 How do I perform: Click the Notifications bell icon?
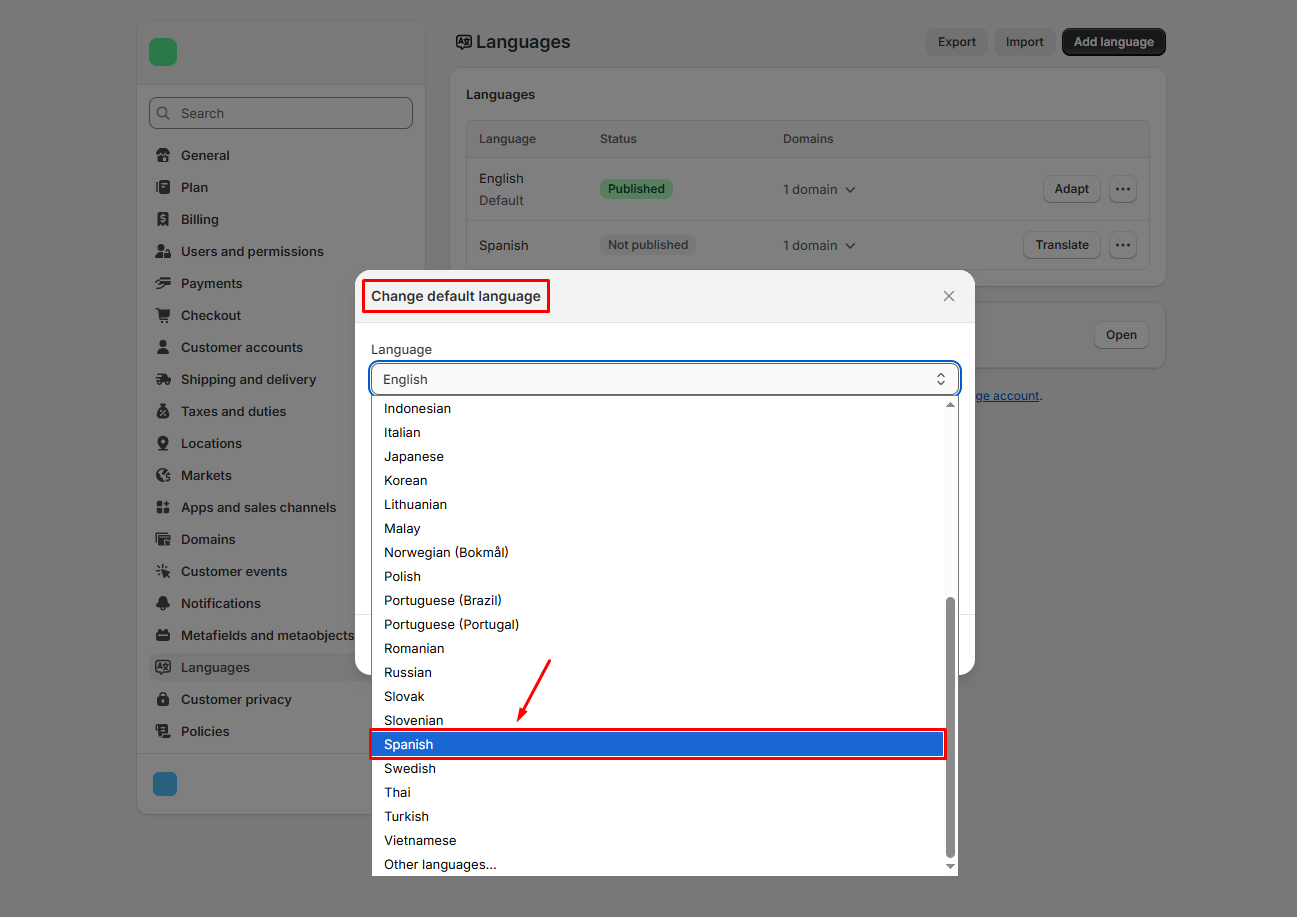pyautogui.click(x=163, y=603)
